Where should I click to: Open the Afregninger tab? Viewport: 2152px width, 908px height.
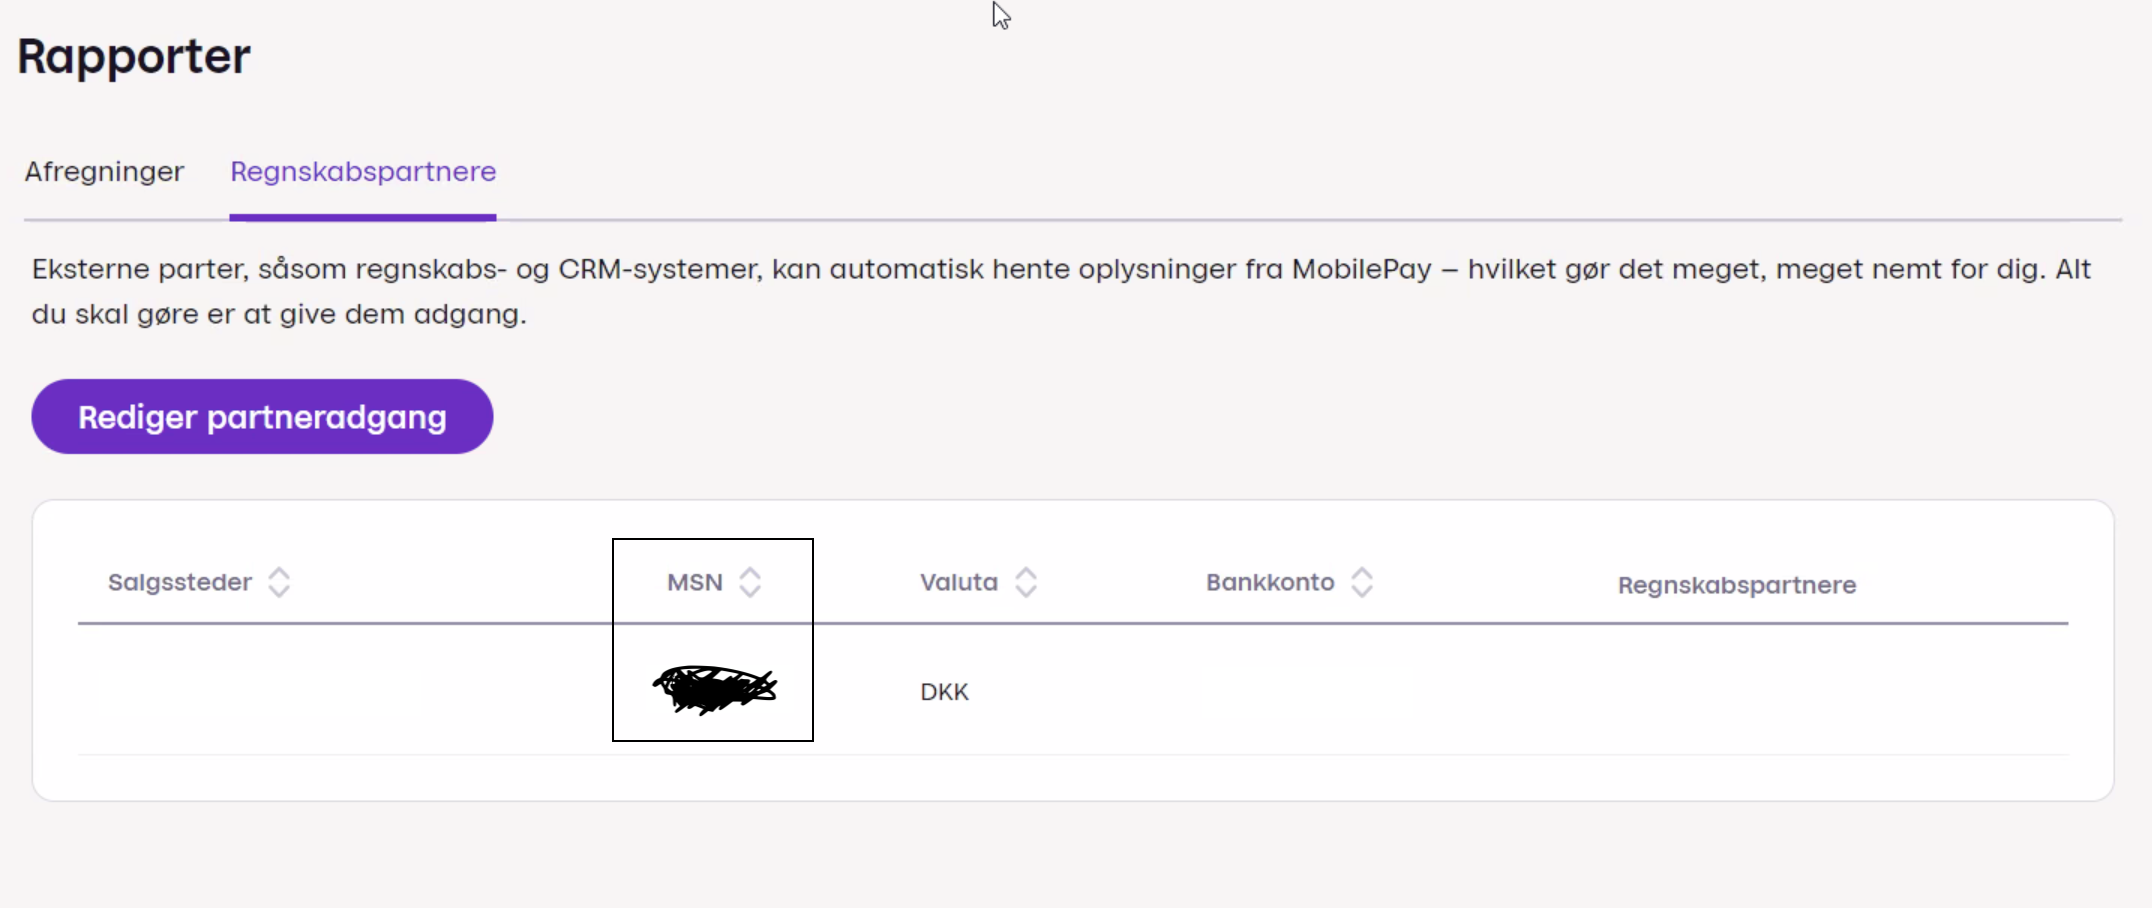[x=105, y=172]
